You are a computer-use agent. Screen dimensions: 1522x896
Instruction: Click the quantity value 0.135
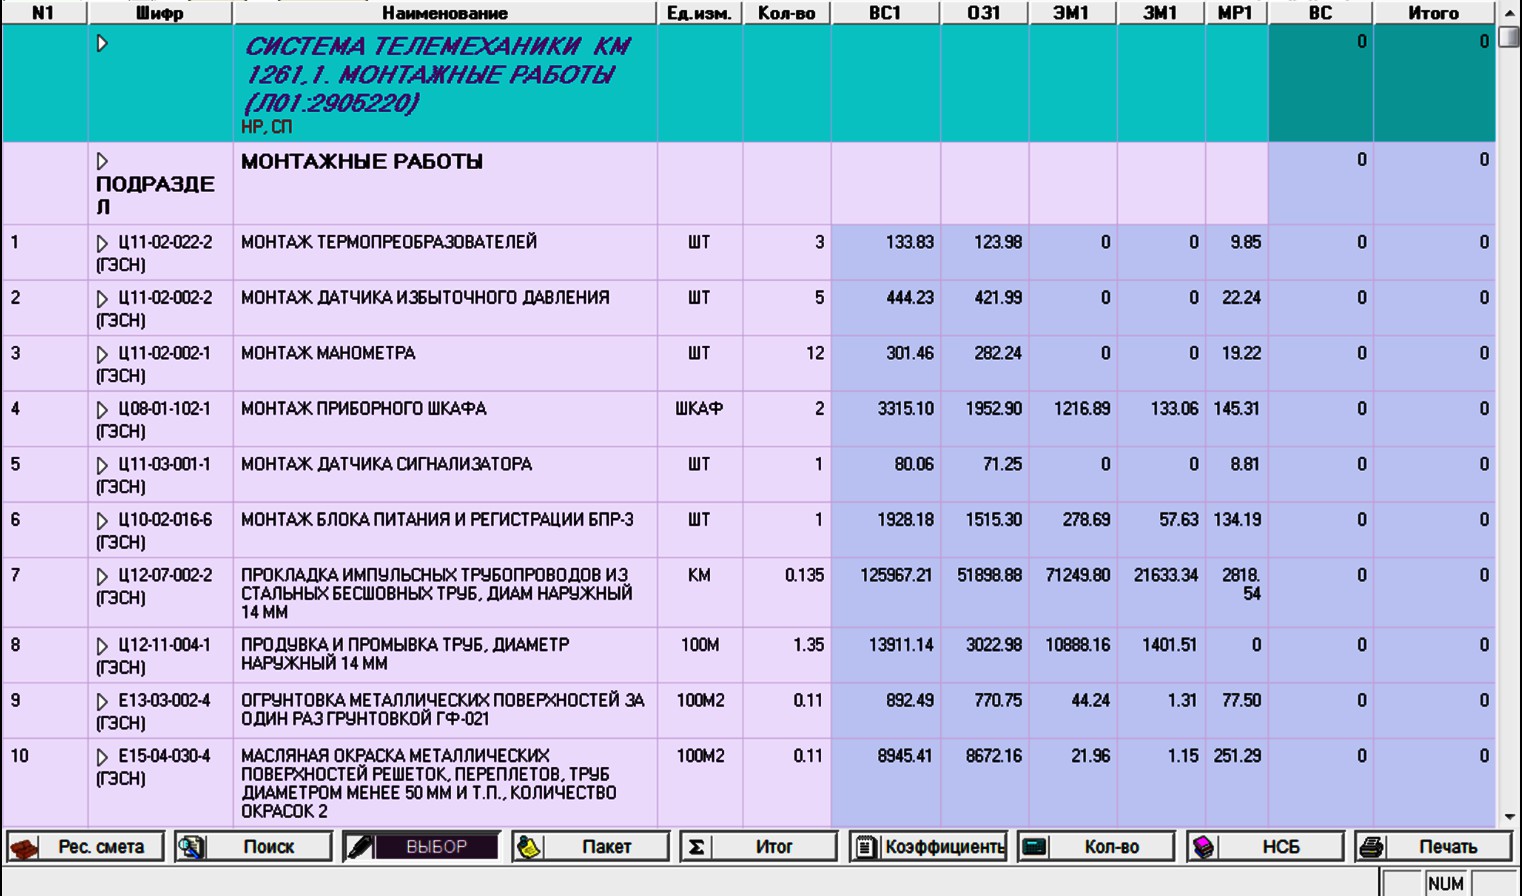(805, 575)
